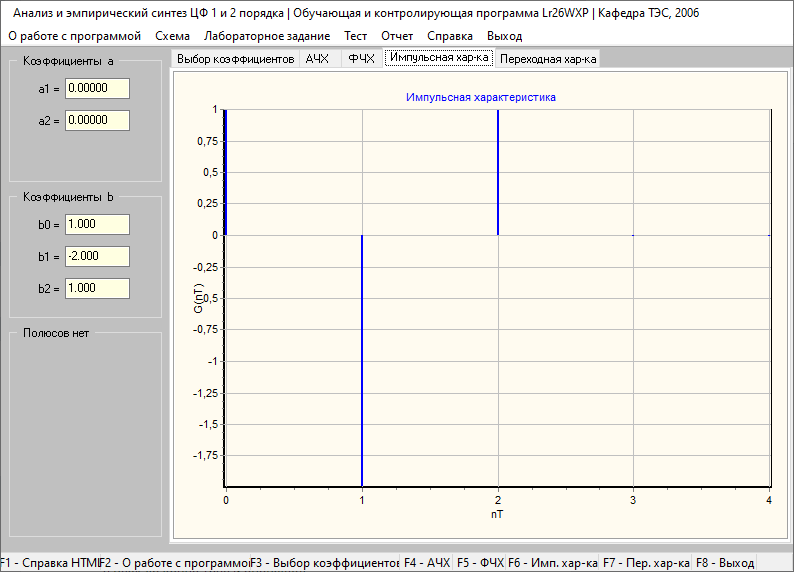Click the x-axis tick label '4'
The width and height of the screenshot is (794, 572).
(x=769, y=500)
